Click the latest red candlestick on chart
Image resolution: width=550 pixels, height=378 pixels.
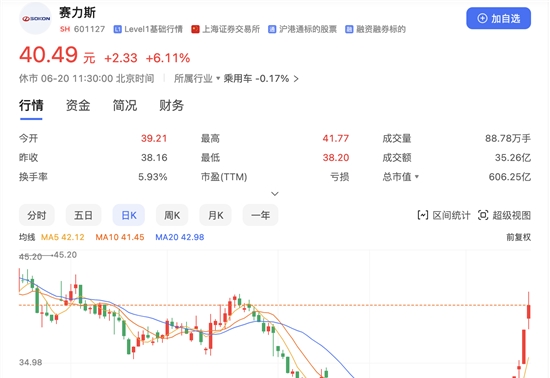coord(529,310)
